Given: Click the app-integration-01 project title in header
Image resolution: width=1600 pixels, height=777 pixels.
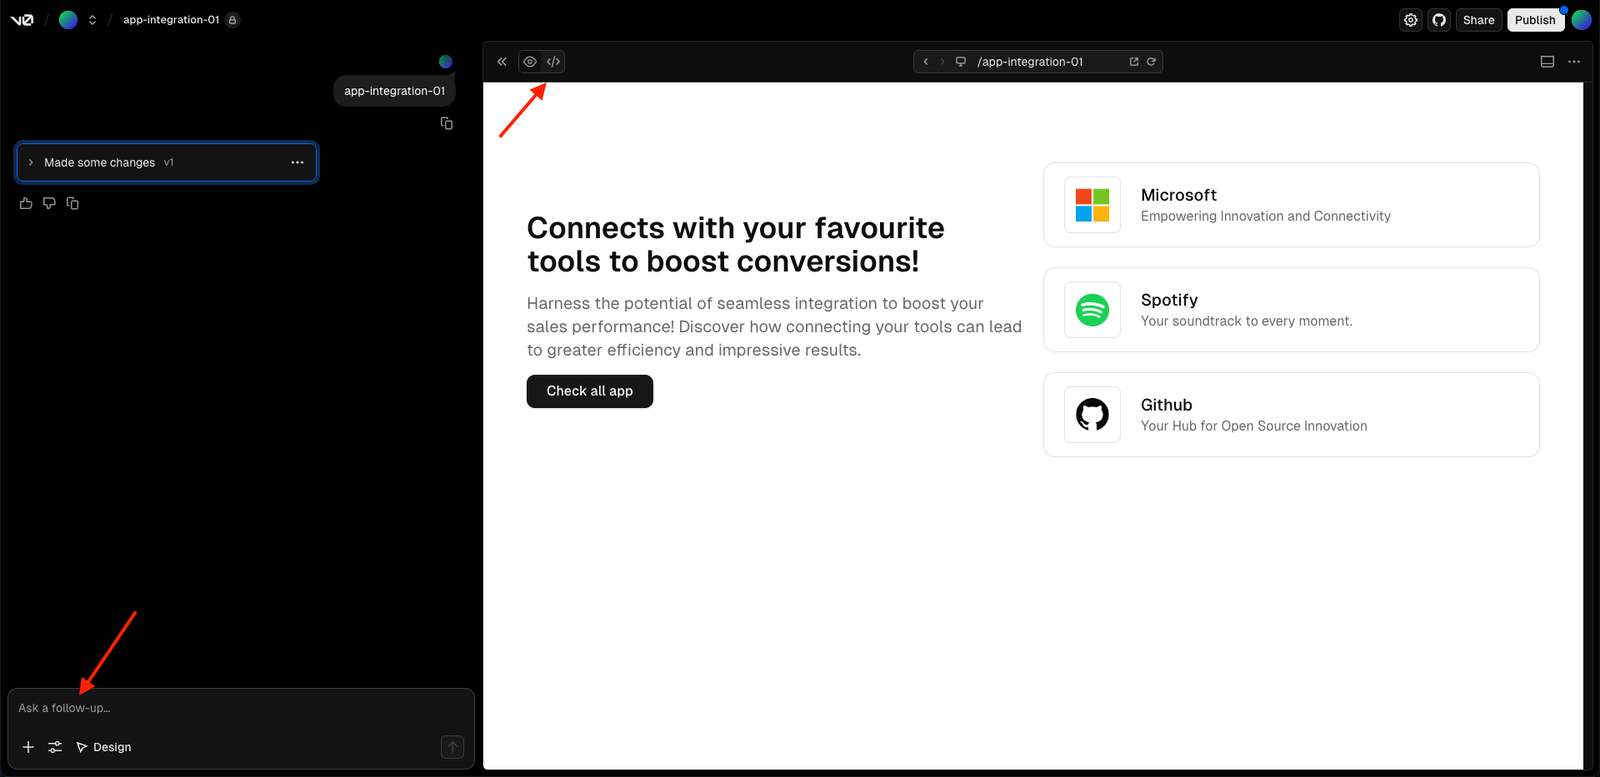Looking at the screenshot, I should (171, 20).
